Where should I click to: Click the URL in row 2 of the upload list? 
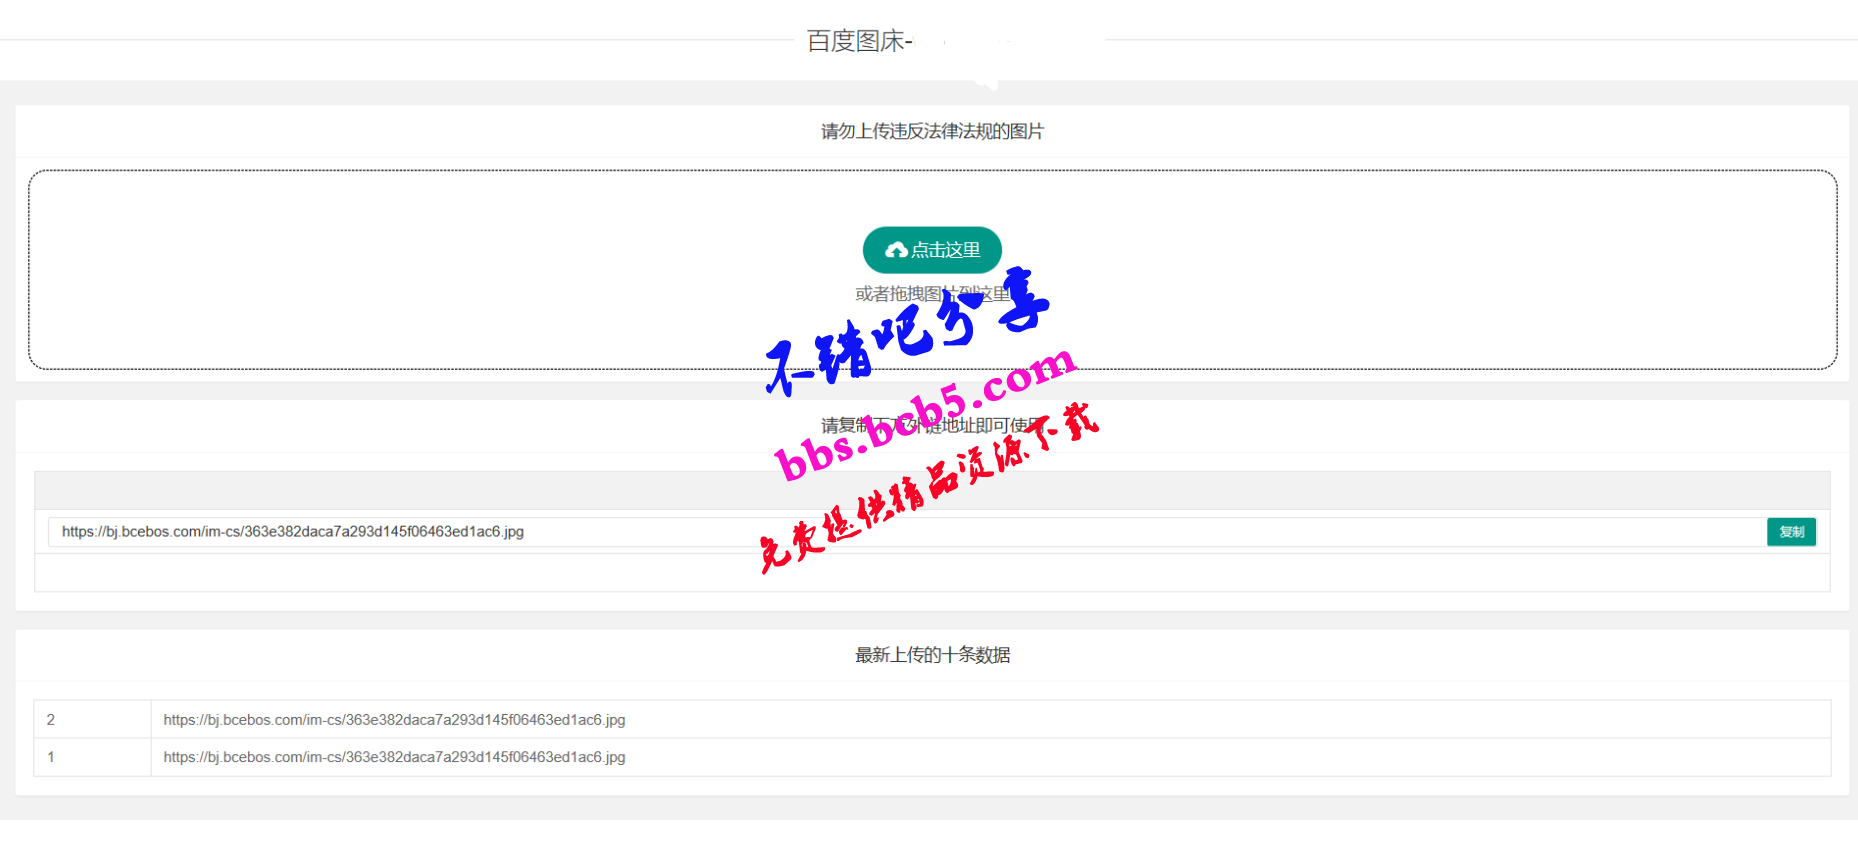[x=394, y=720]
